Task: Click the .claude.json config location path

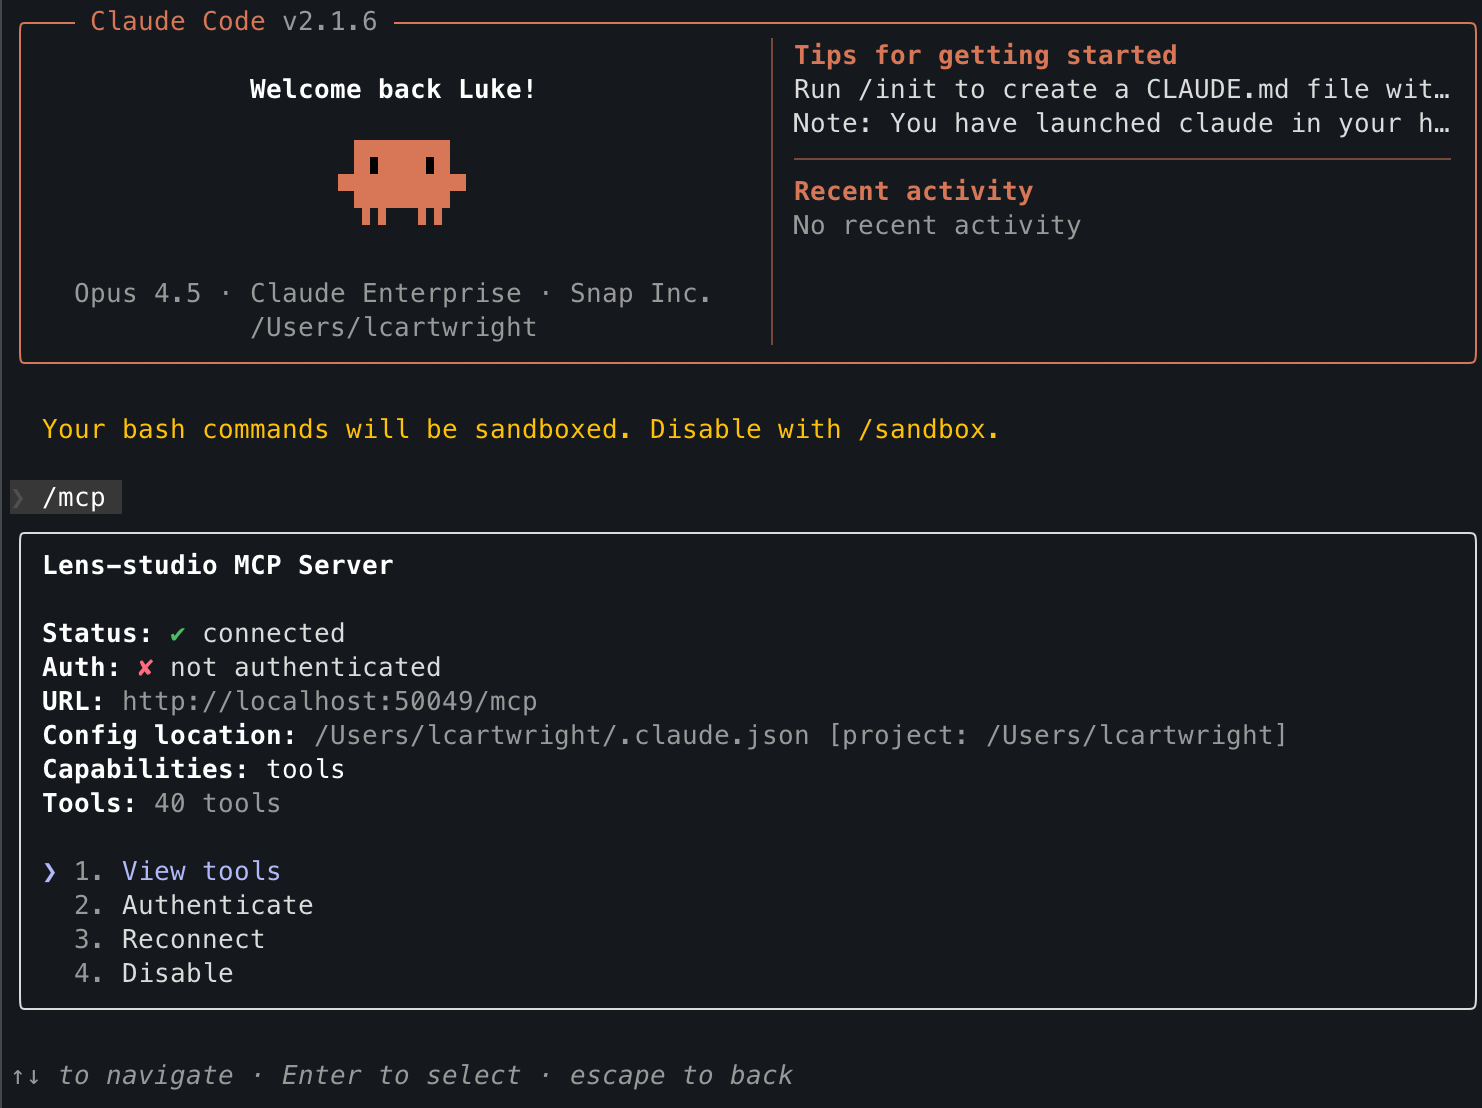Action: click(561, 736)
